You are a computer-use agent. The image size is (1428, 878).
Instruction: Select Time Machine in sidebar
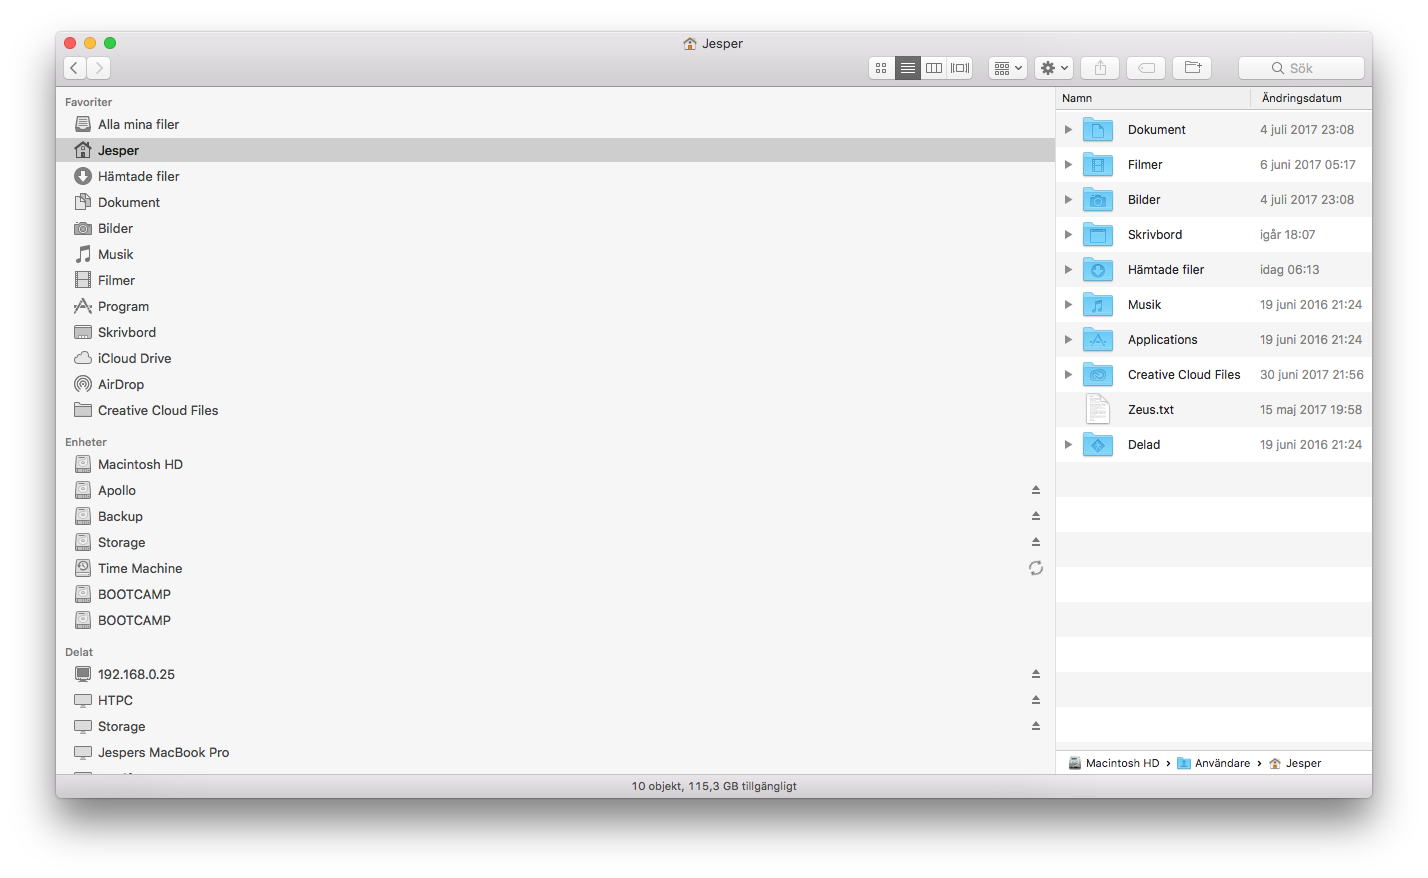pyautogui.click(x=555, y=568)
